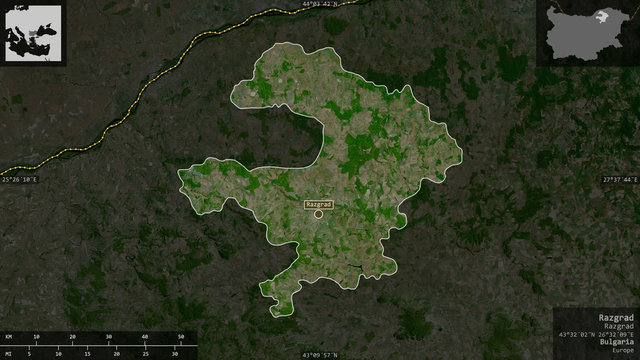
Task: Click the 30 mi scale mark
Action: [175, 354]
